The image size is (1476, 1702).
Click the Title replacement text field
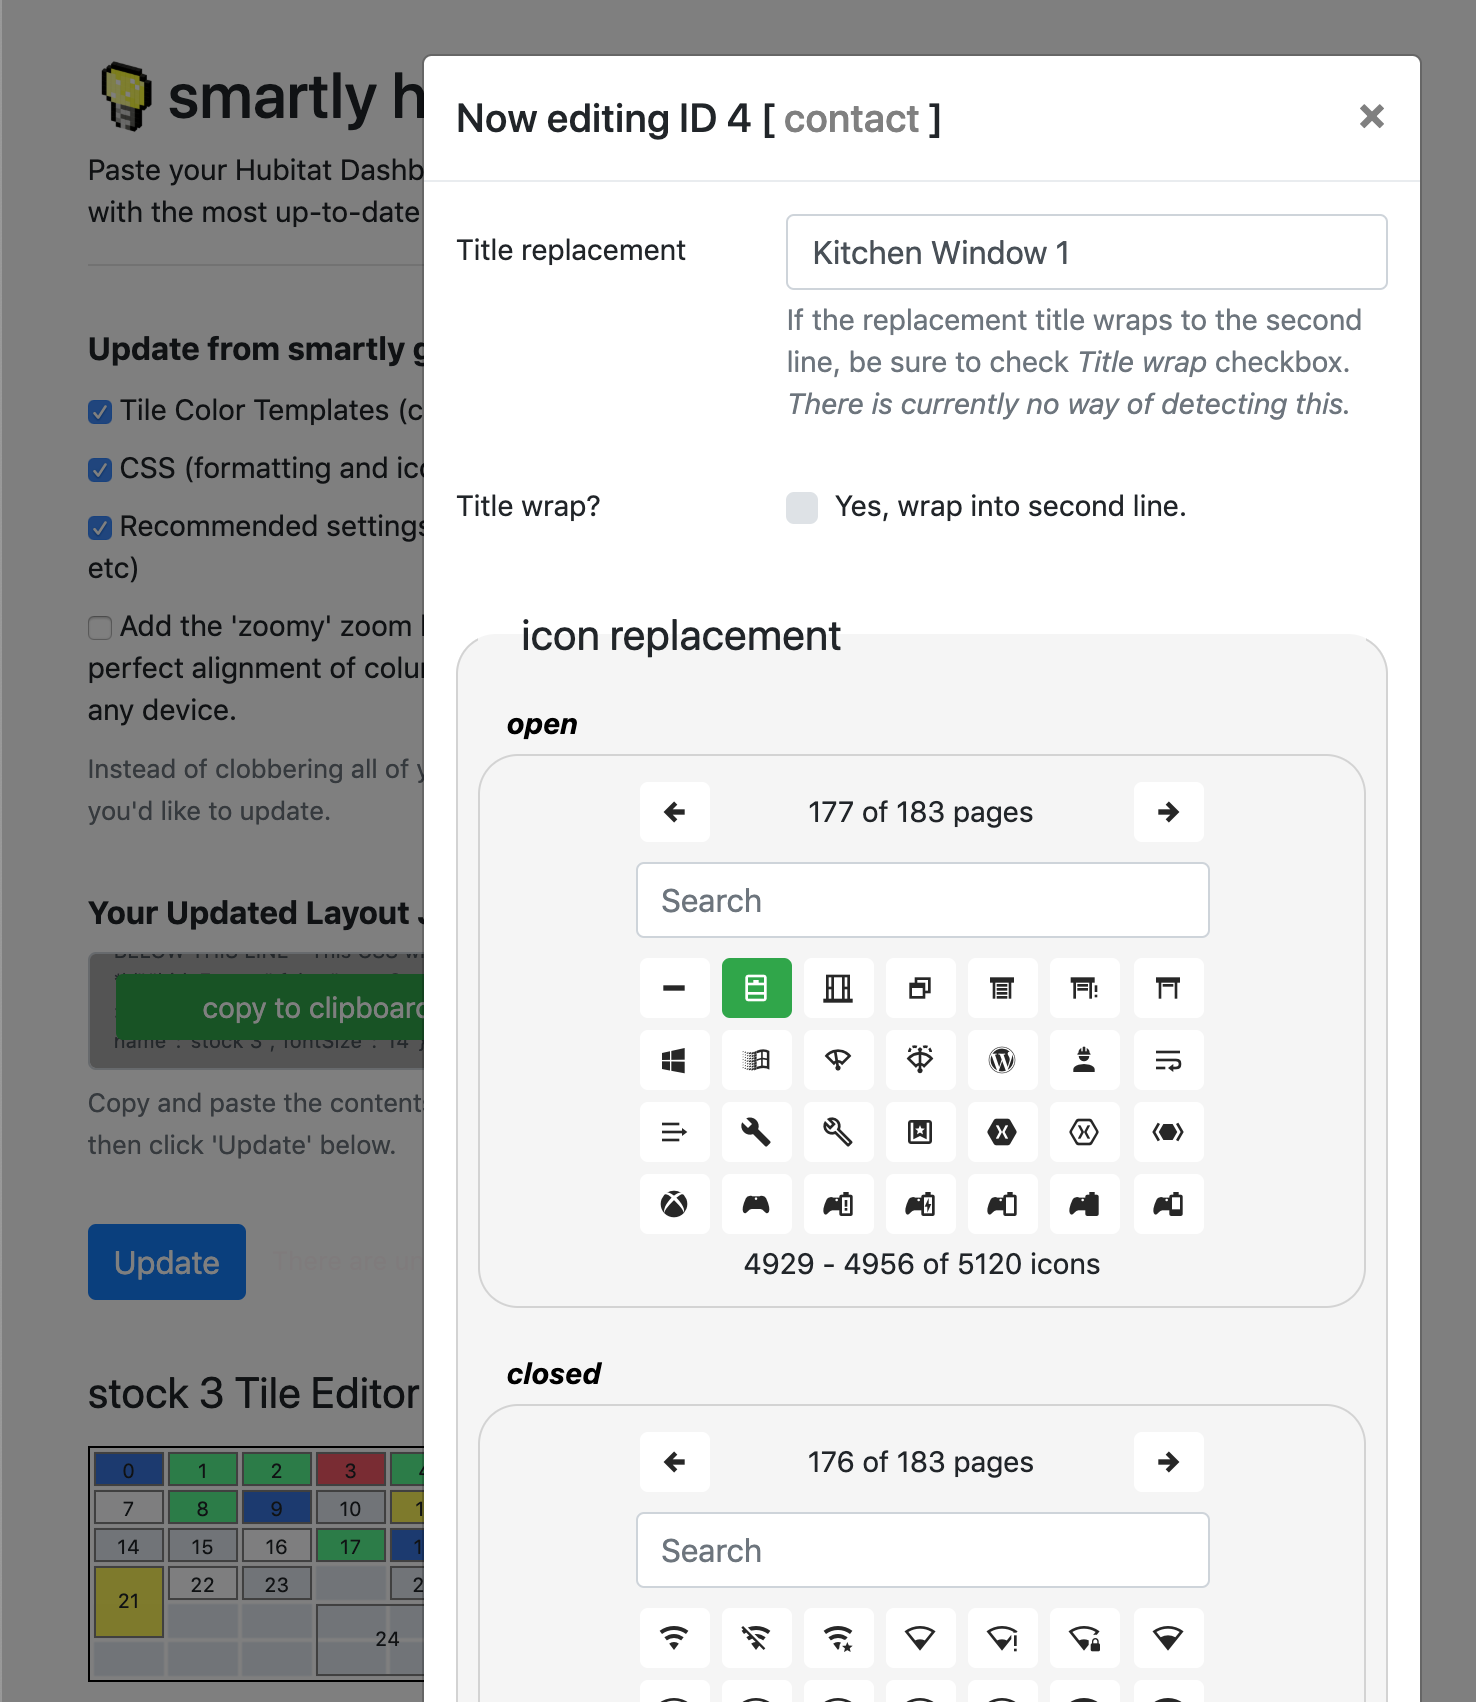(1086, 252)
